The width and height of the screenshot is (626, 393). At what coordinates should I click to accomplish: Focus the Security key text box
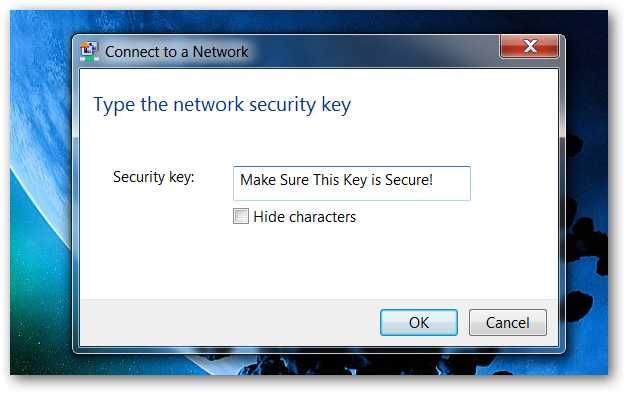coord(352,183)
